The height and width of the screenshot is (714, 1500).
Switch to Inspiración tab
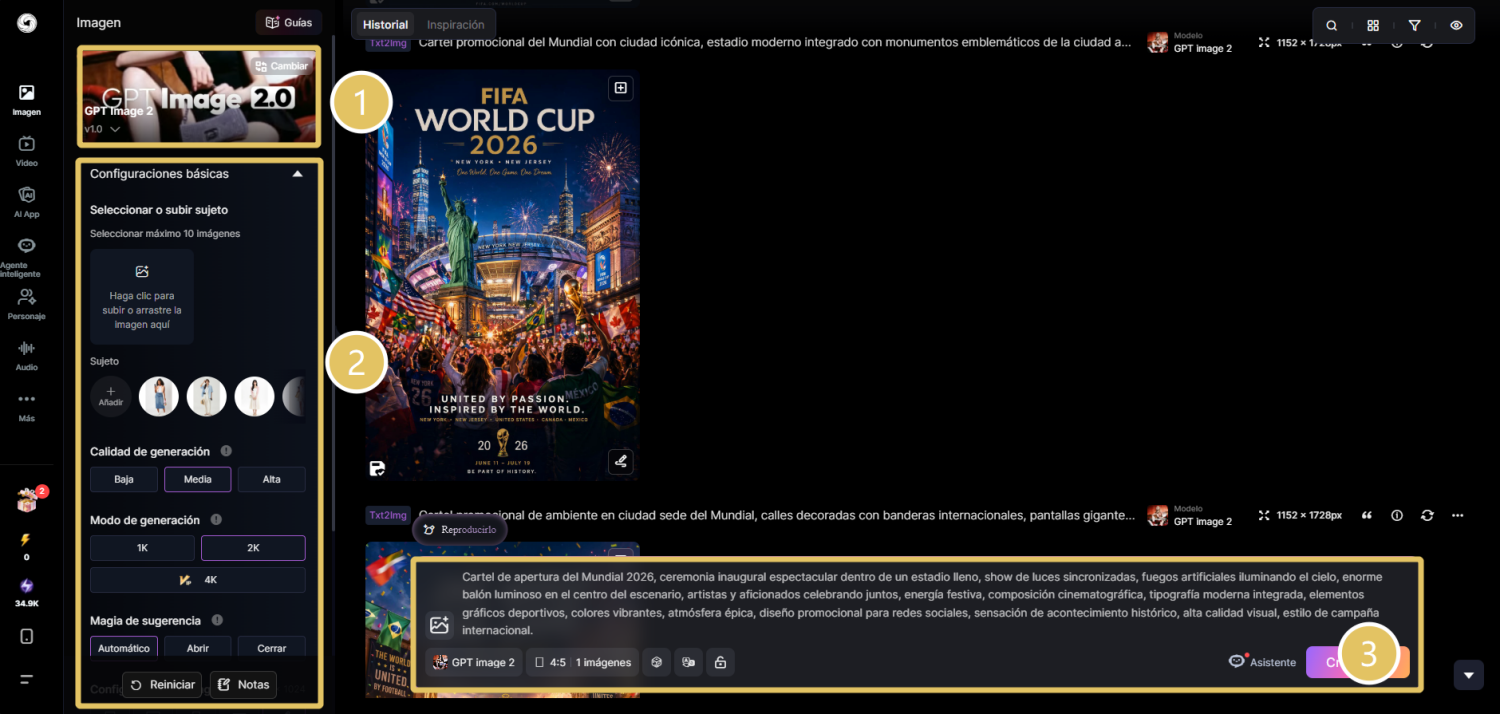pyautogui.click(x=456, y=24)
